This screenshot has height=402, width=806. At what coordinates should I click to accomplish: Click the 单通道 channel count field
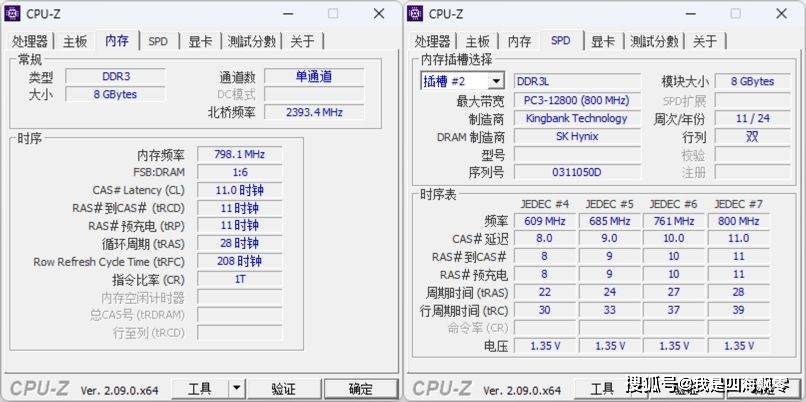[x=314, y=77]
